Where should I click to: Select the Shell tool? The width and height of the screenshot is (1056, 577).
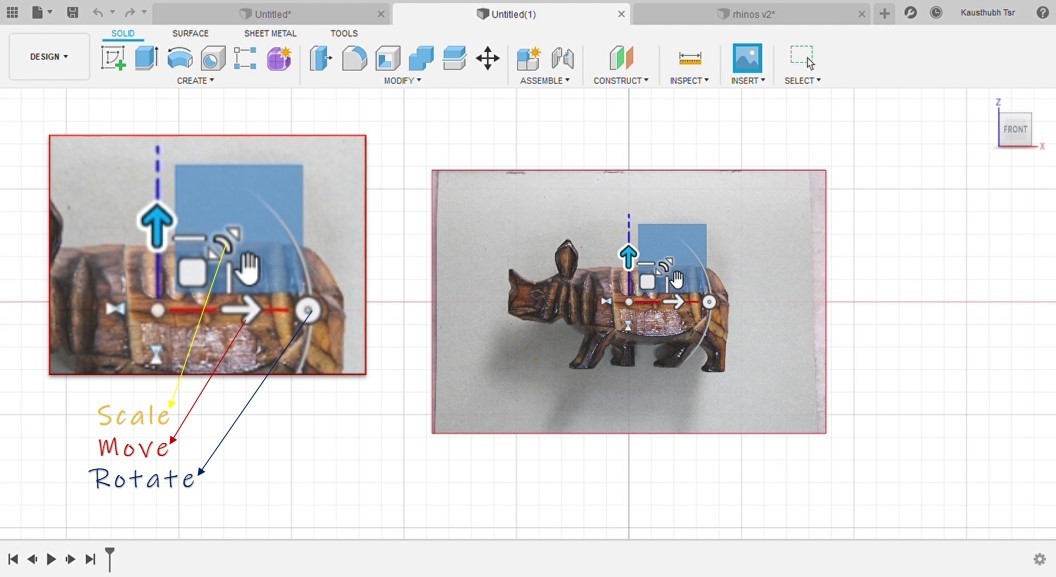click(x=388, y=59)
